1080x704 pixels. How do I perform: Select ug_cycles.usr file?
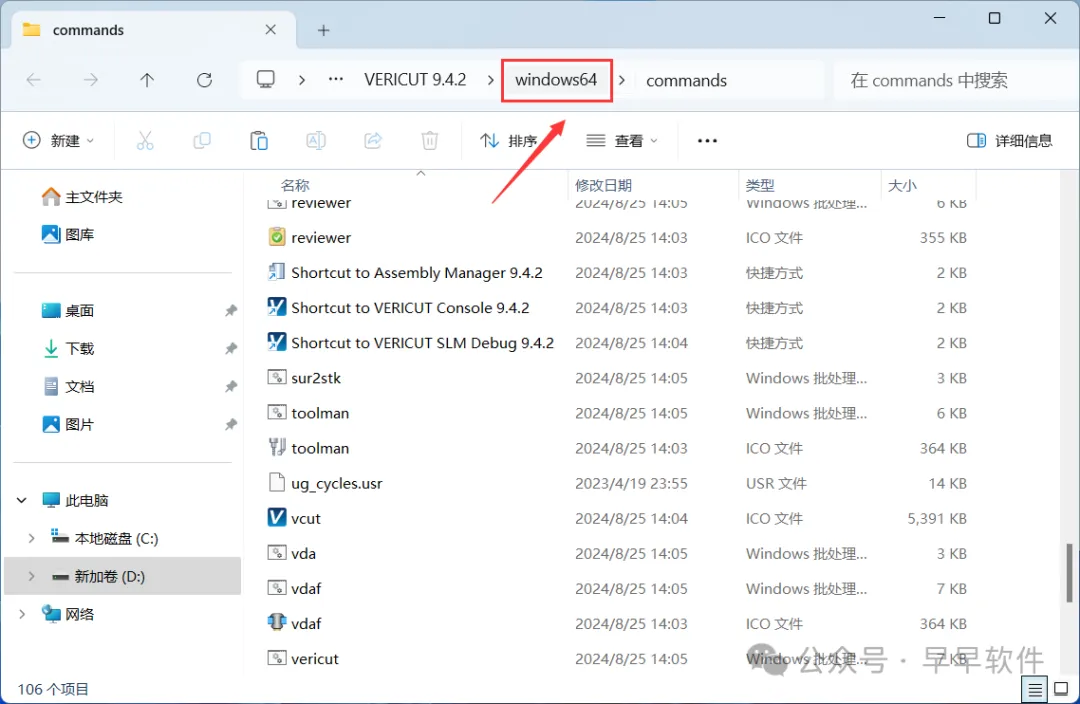336,483
